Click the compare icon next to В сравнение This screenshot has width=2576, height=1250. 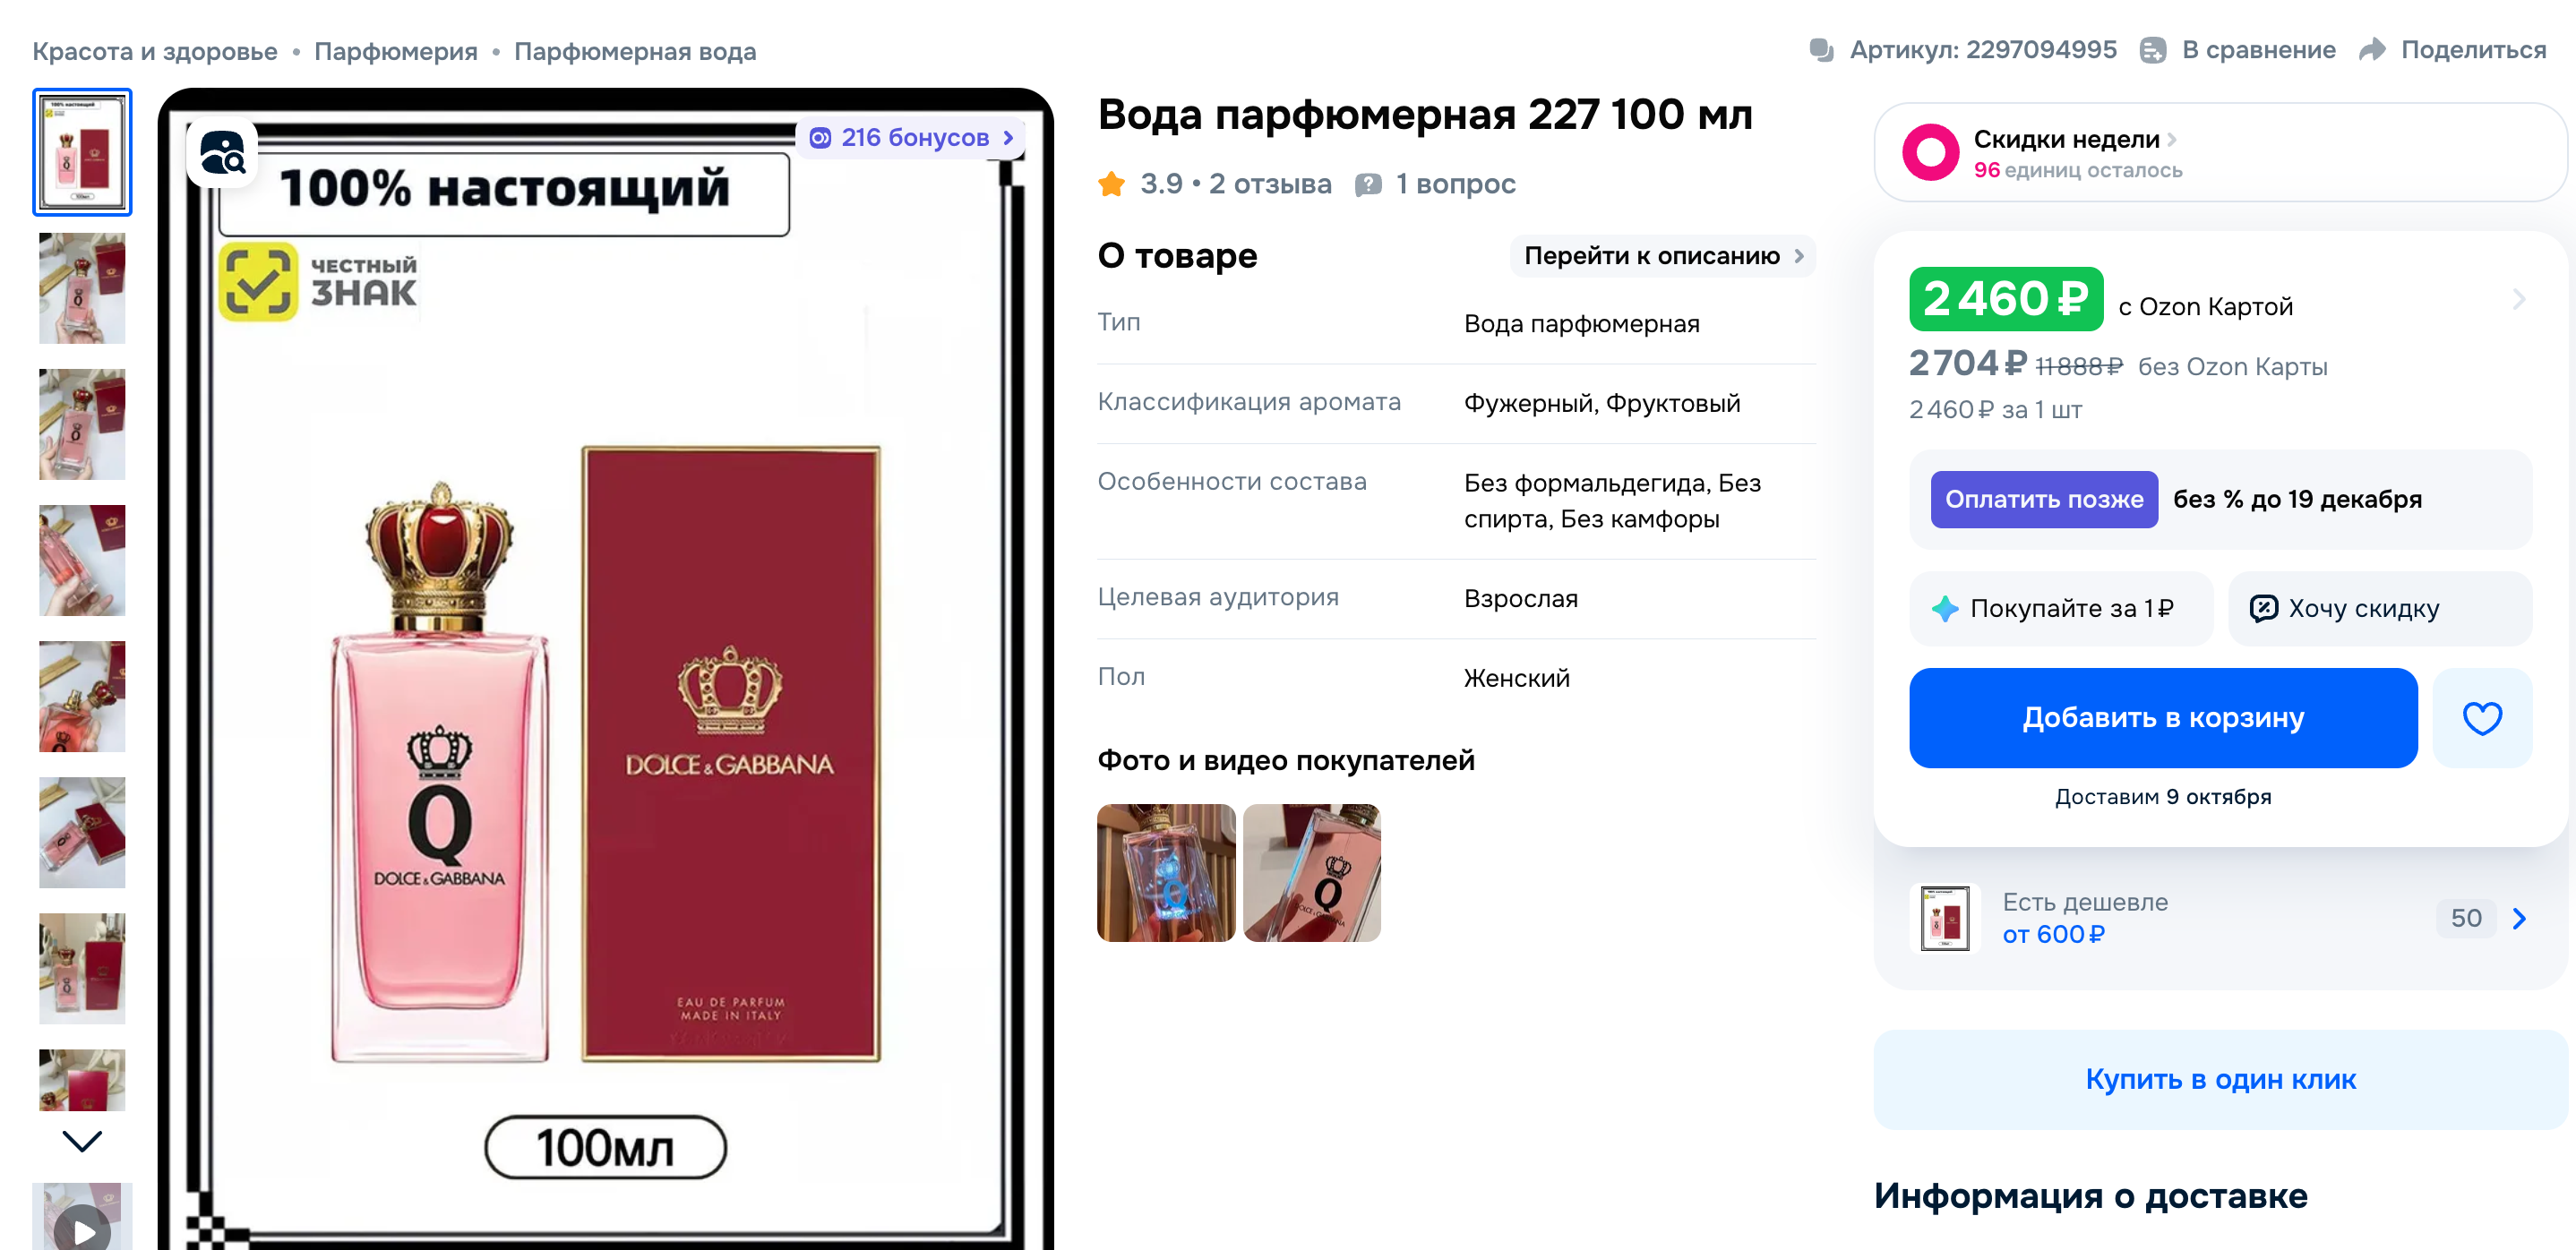pos(2152,50)
